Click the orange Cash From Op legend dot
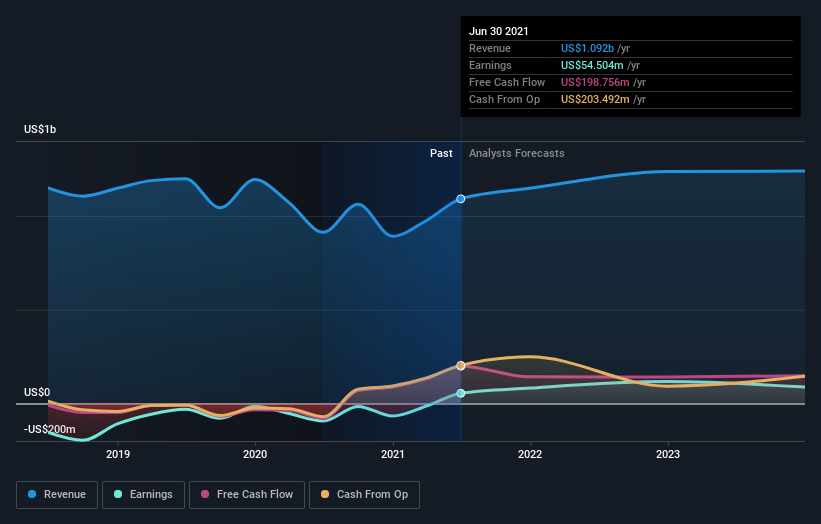Image resolution: width=821 pixels, height=524 pixels. point(325,494)
